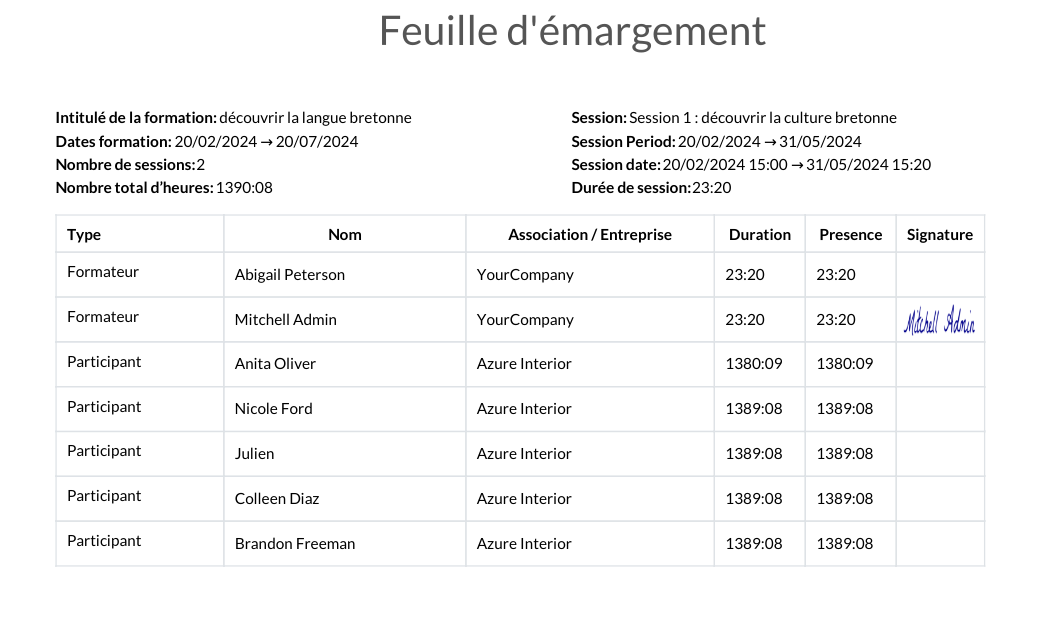Click the Association / Entreprise column header
1062x640 pixels.
pyautogui.click(x=590, y=234)
